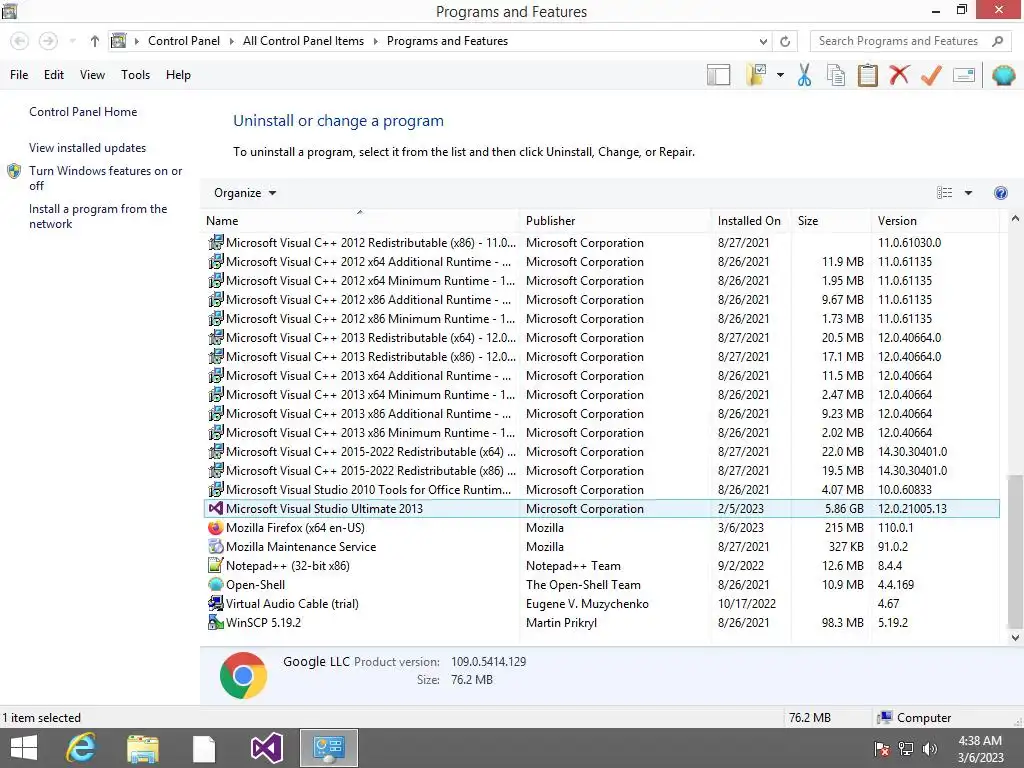Open the address bar history dropdown
Screen dimensions: 1024x768
coord(763,41)
